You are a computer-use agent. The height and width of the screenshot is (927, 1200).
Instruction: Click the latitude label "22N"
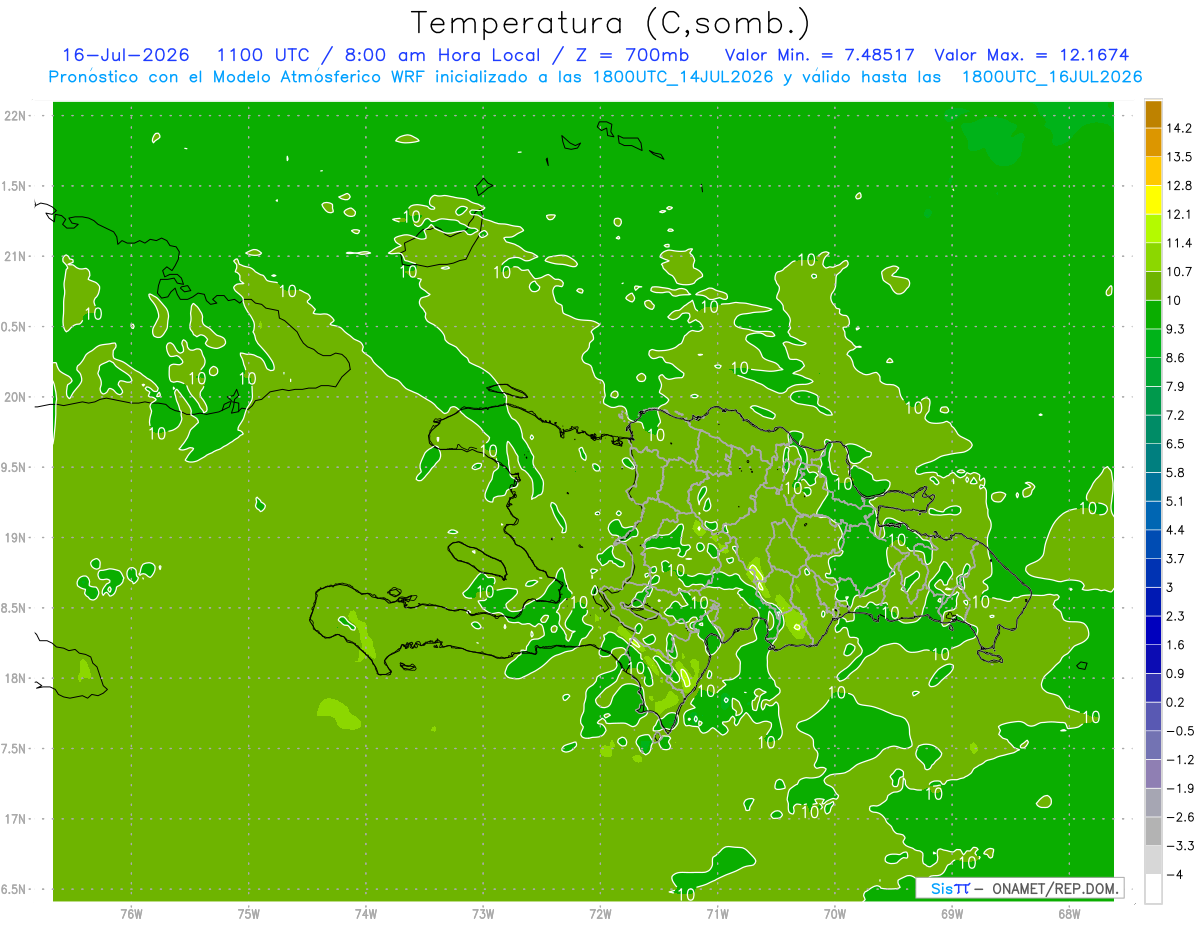pos(16,116)
